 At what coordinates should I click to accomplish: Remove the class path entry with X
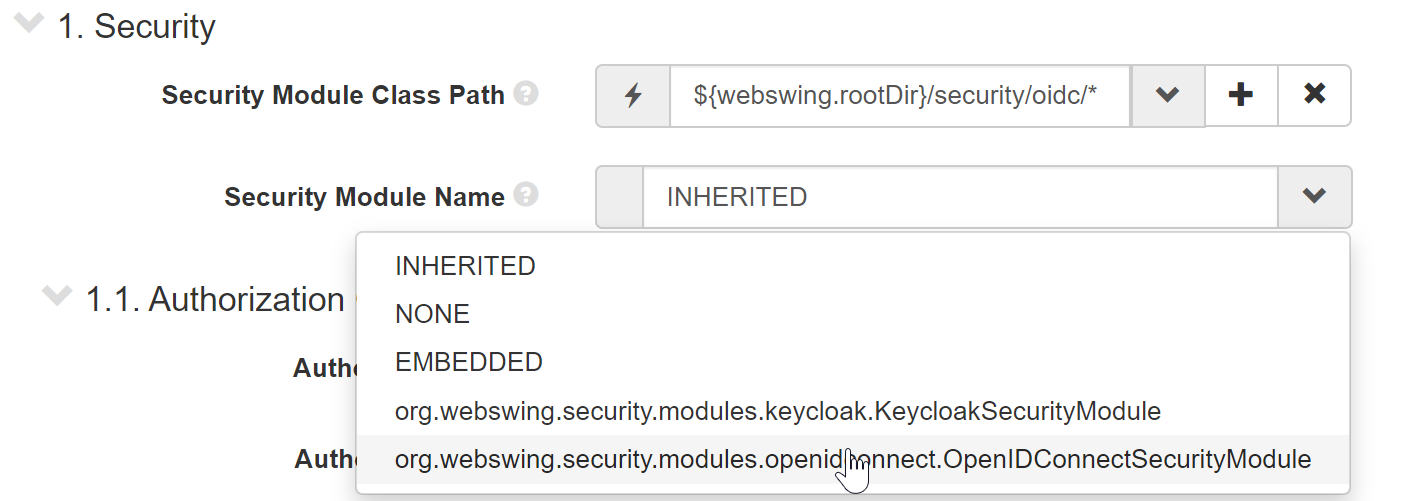point(1315,96)
